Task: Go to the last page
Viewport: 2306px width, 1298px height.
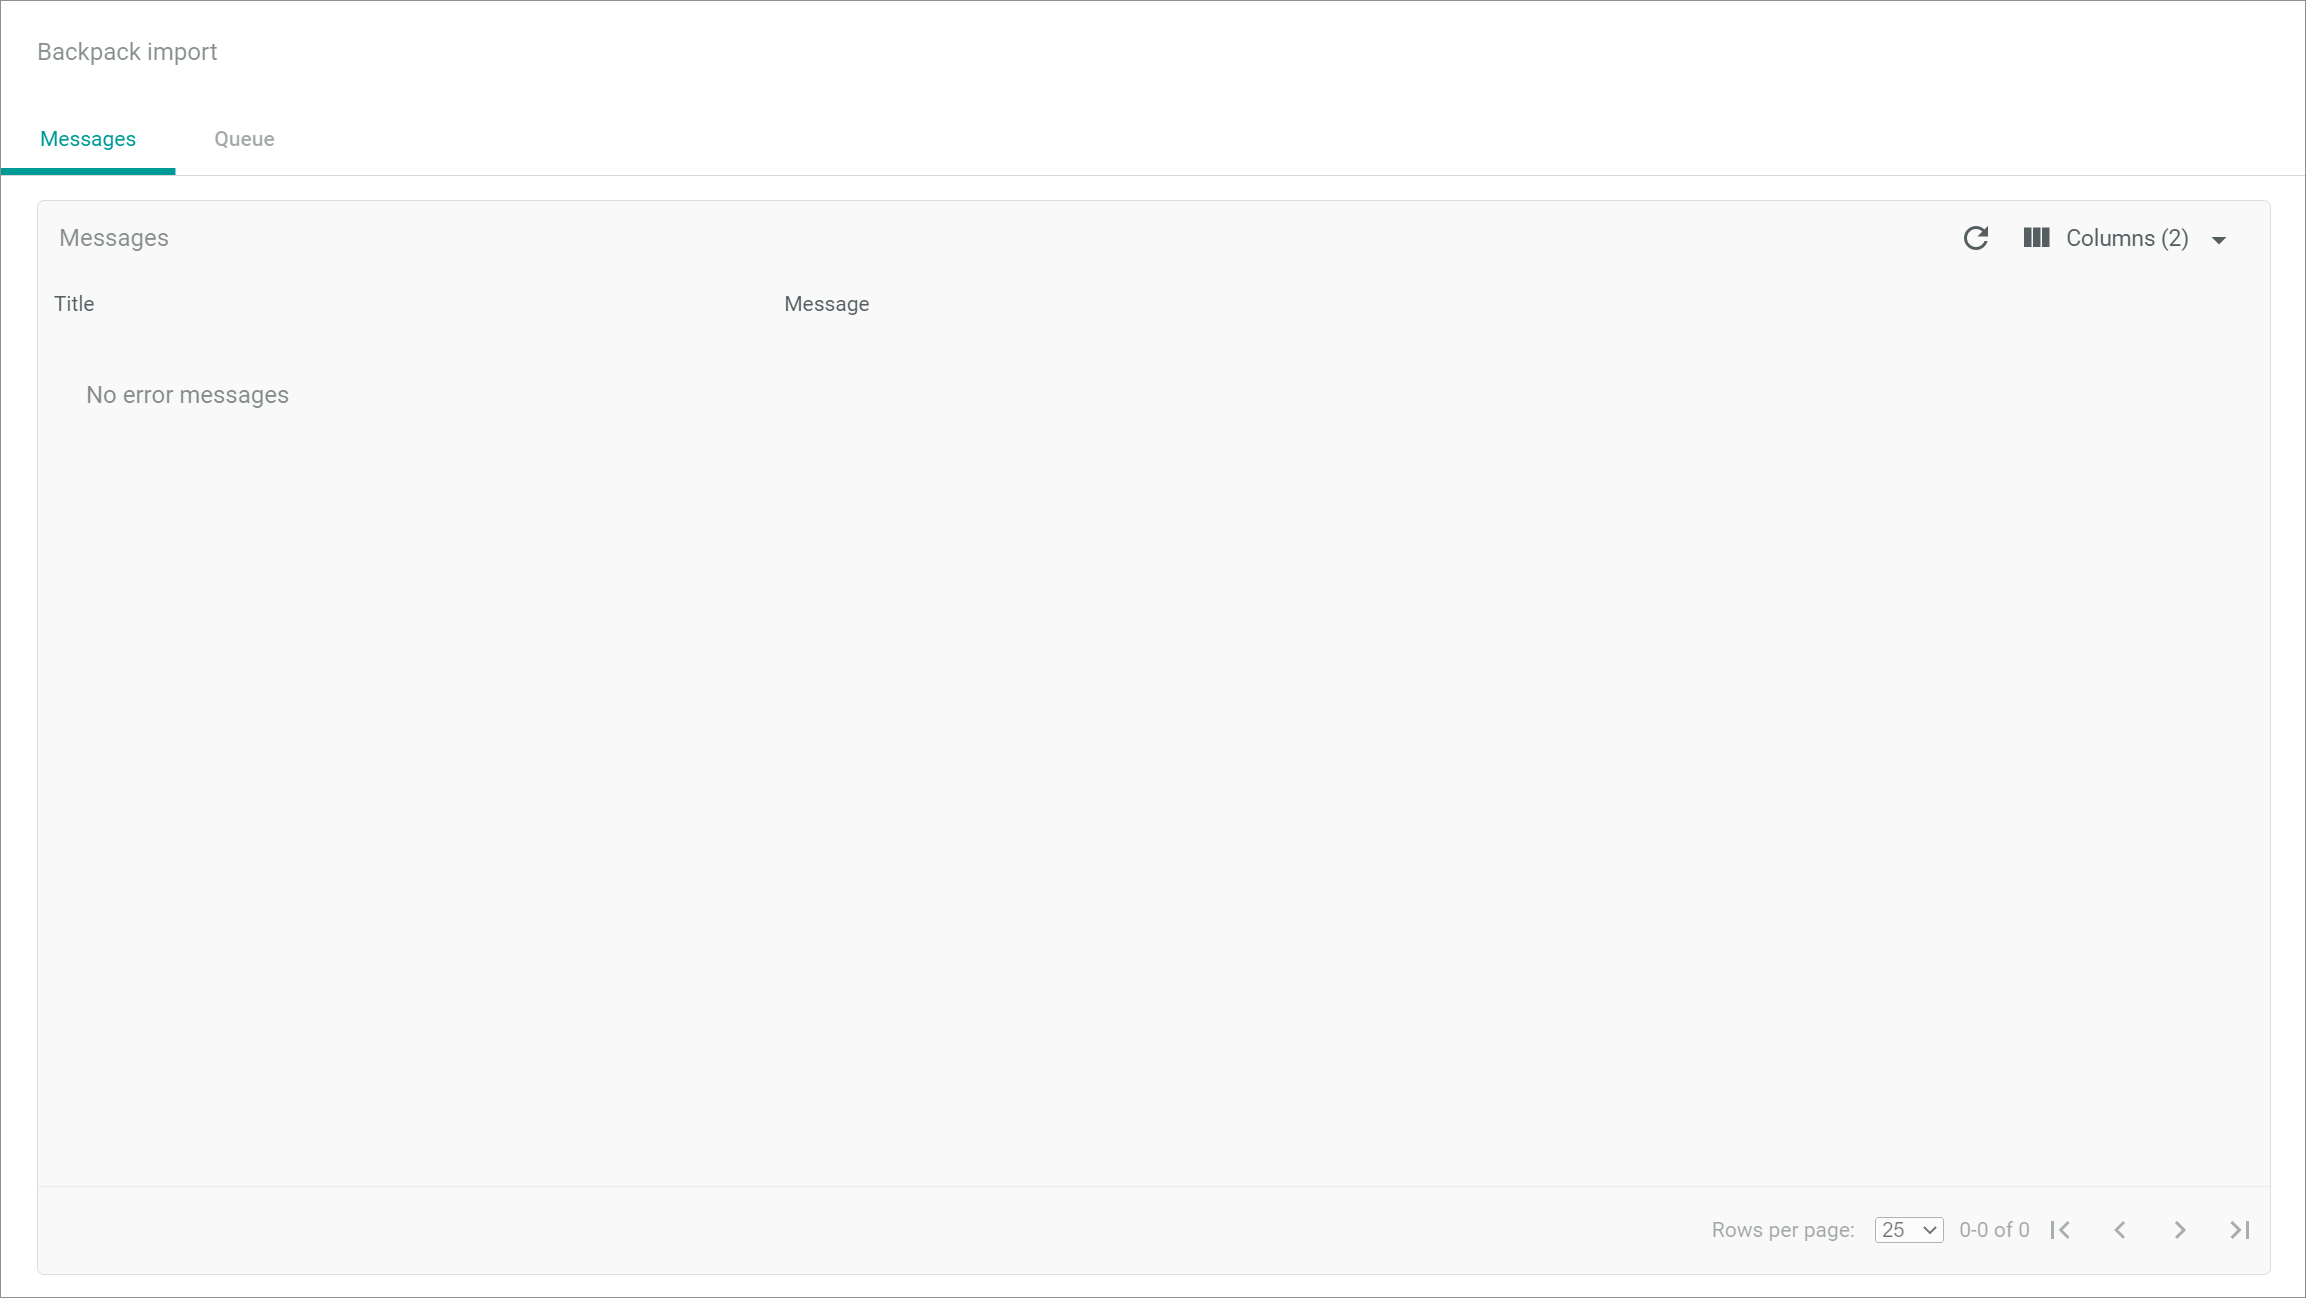Action: coord(2240,1230)
